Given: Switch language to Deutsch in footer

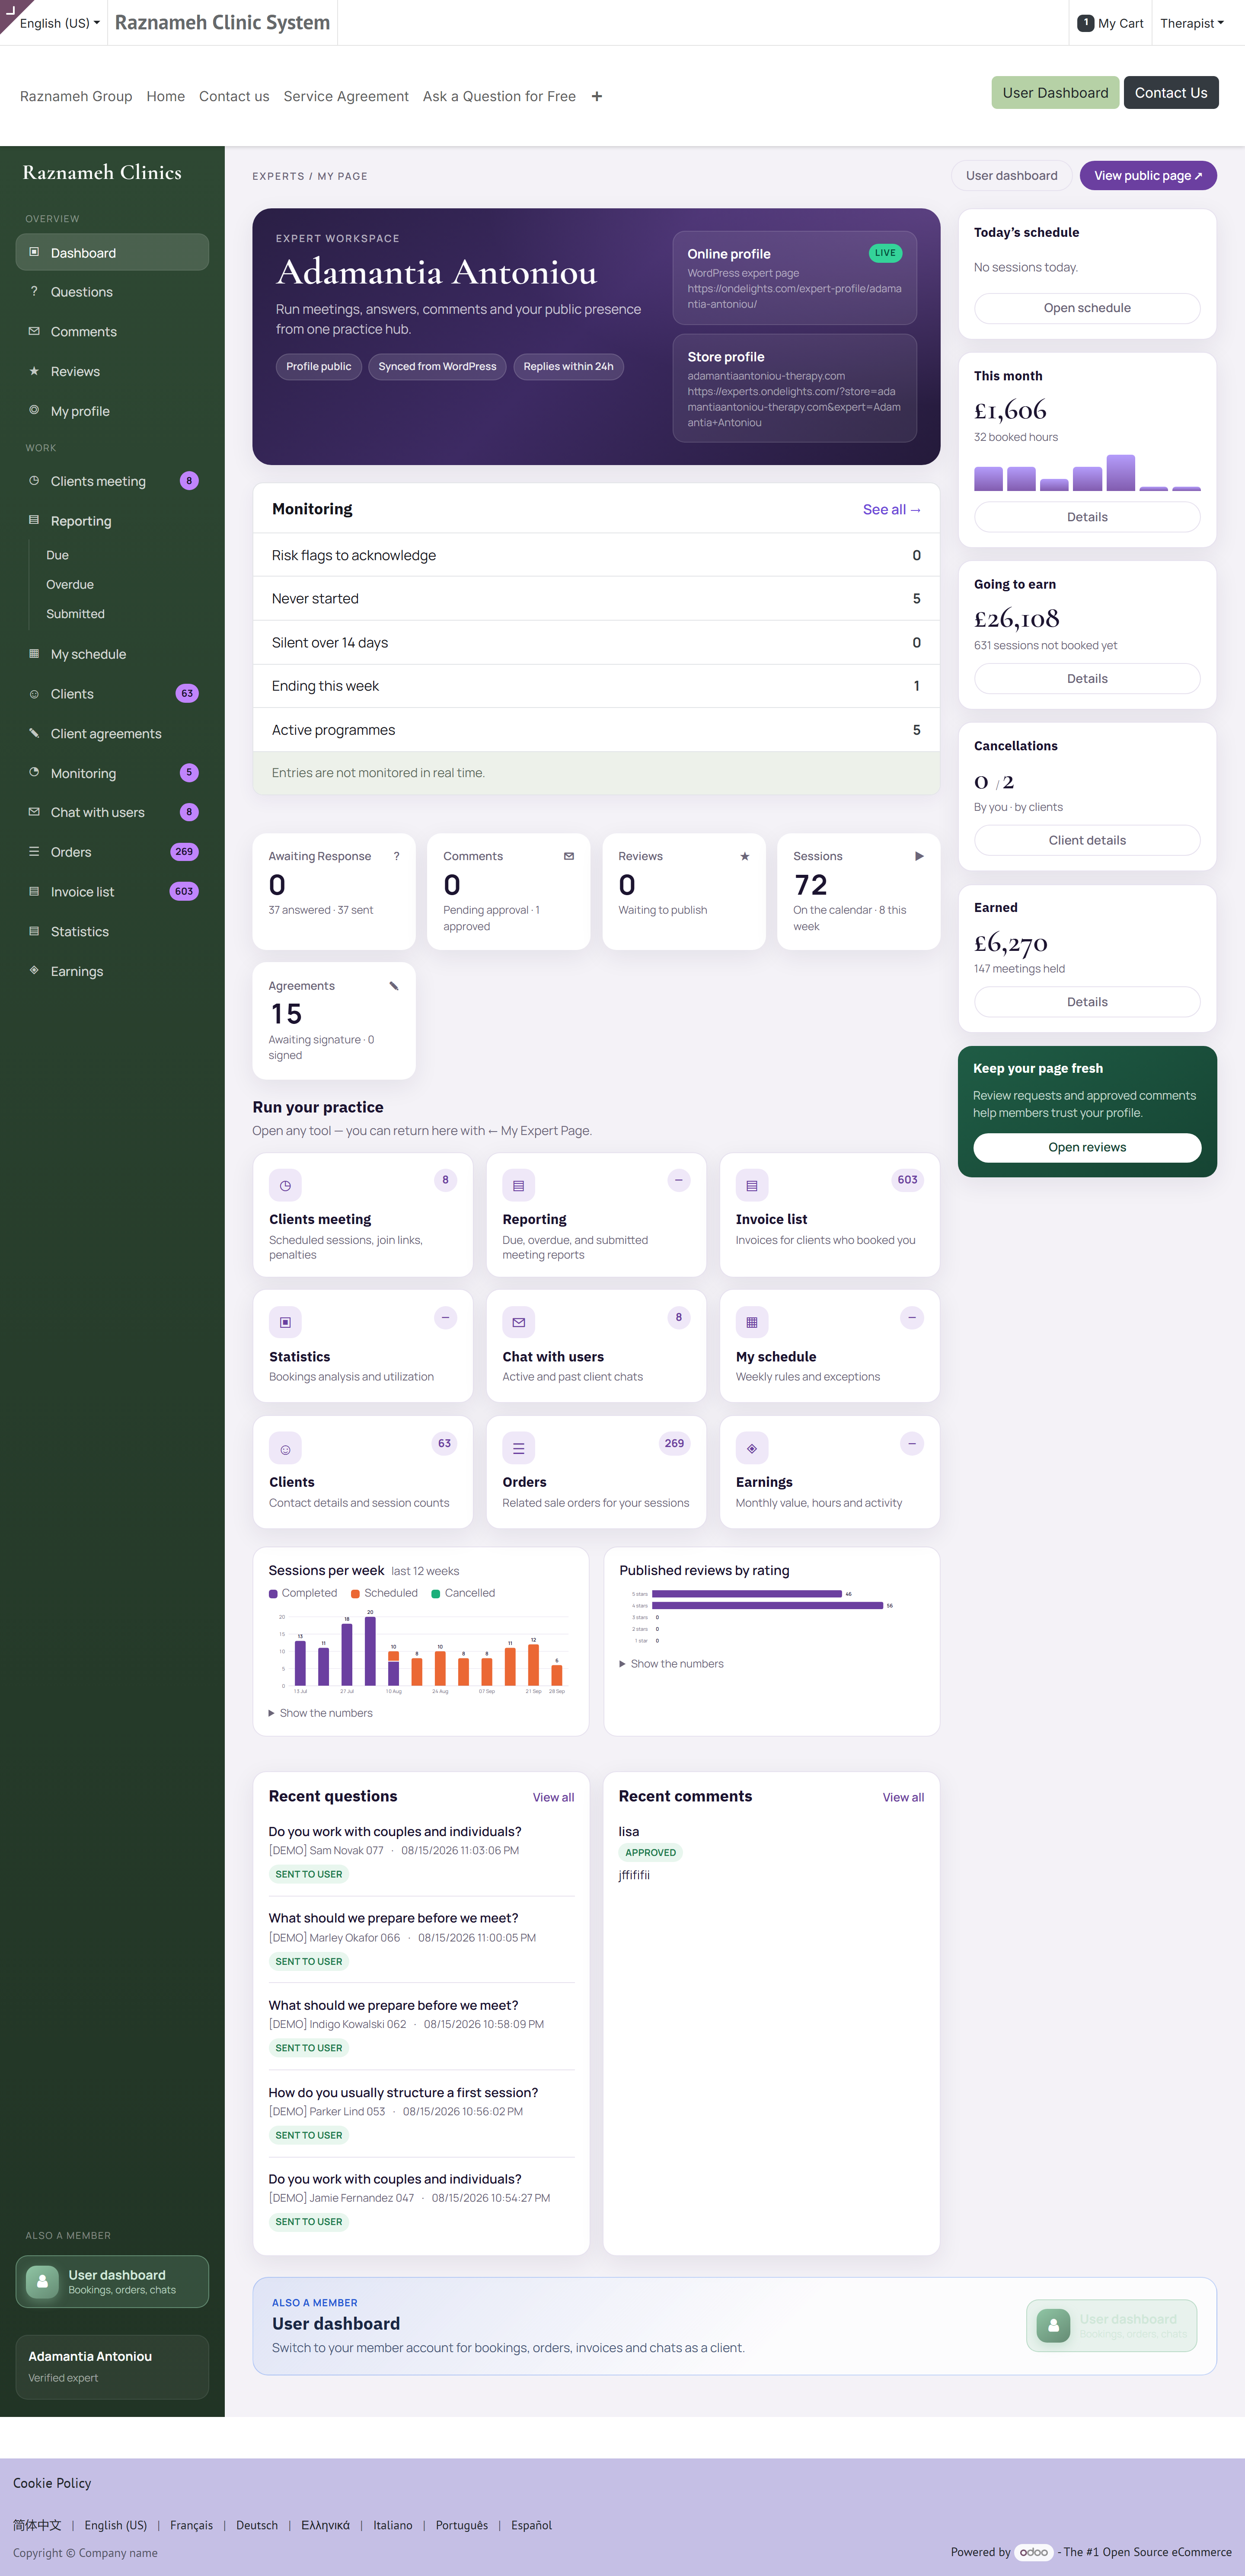Looking at the screenshot, I should tap(257, 2525).
